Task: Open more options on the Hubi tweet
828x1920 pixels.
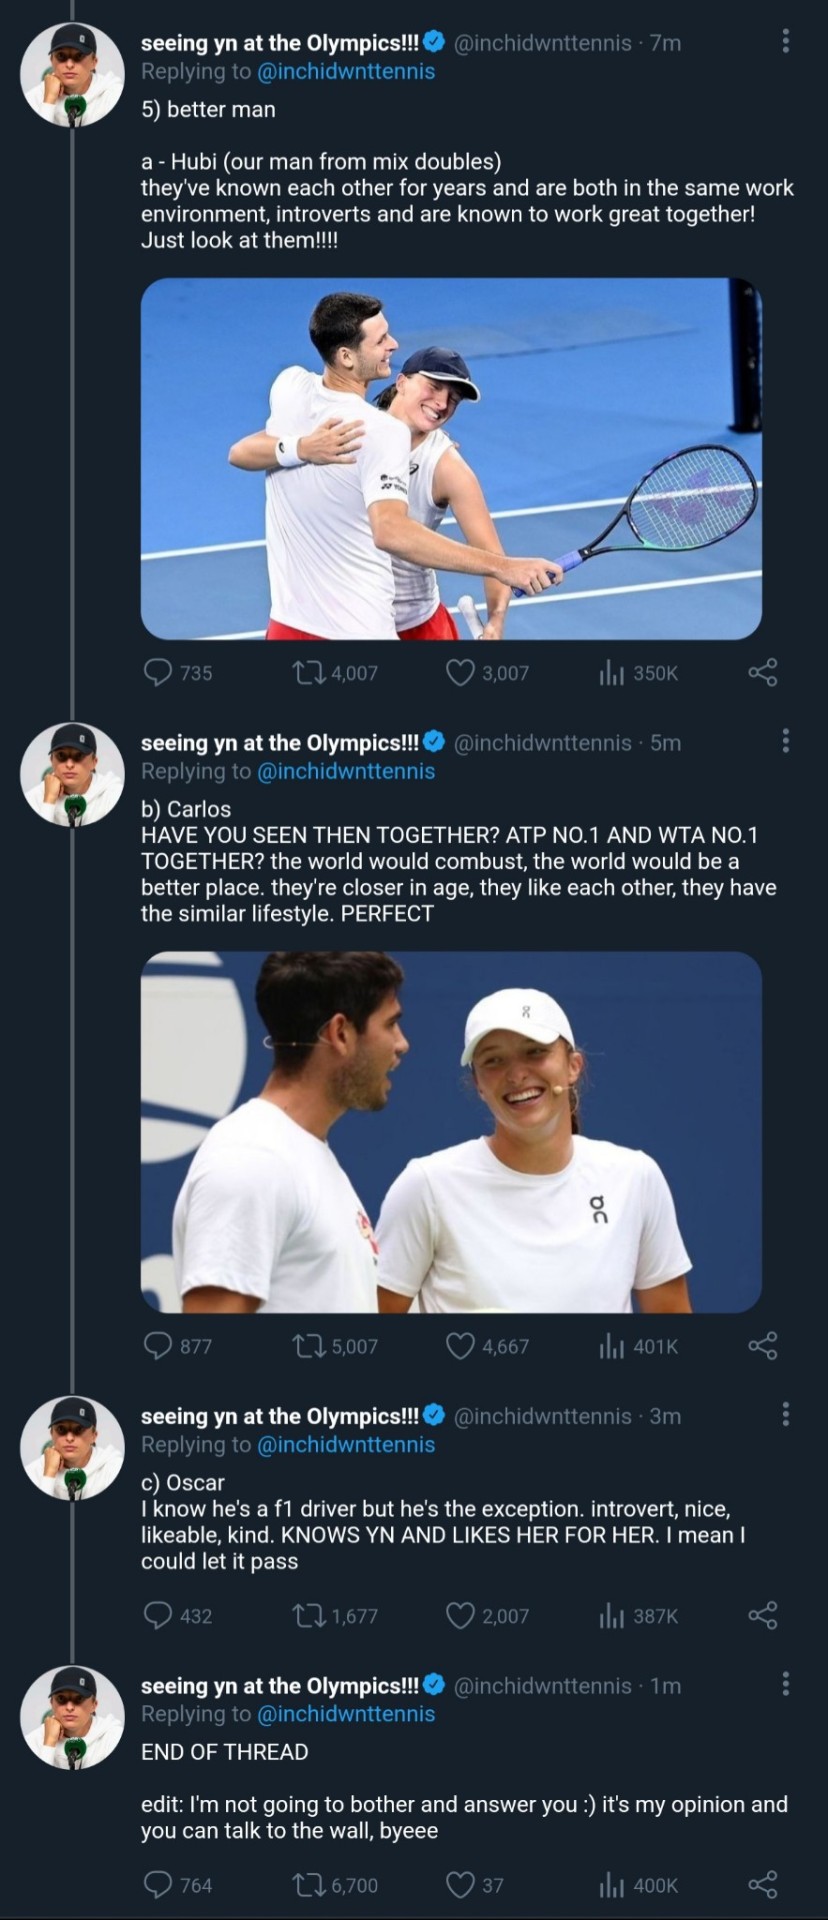Action: click(x=785, y=41)
